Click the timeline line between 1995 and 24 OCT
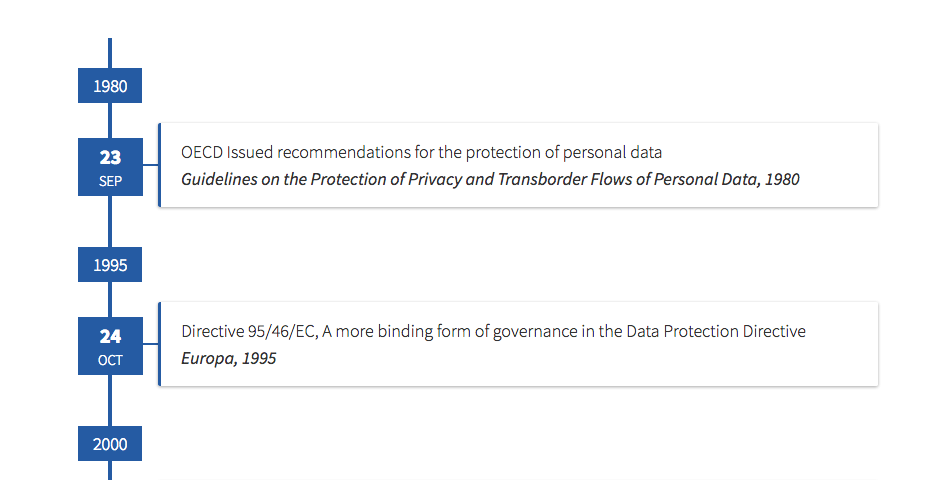Image resolution: width=949 pixels, height=480 pixels. point(110,300)
